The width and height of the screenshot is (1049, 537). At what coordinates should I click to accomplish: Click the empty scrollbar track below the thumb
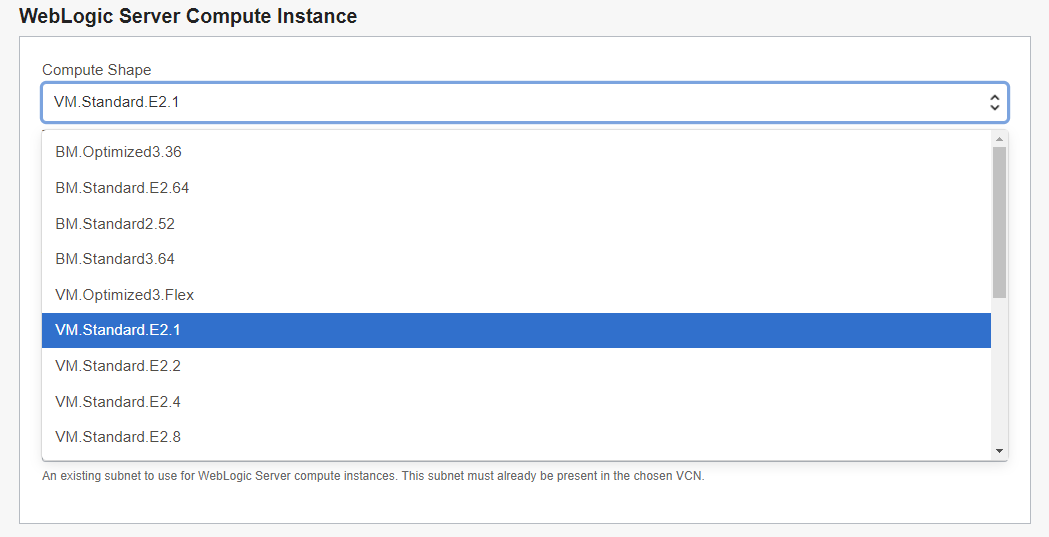pos(999,371)
